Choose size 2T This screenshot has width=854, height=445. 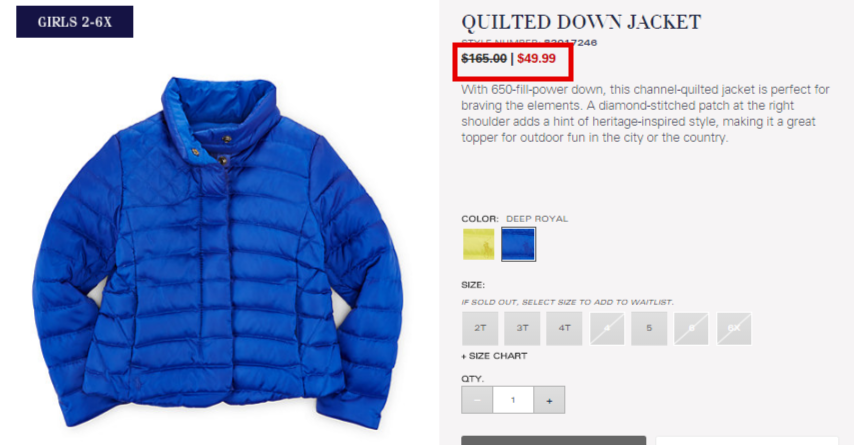click(x=480, y=328)
